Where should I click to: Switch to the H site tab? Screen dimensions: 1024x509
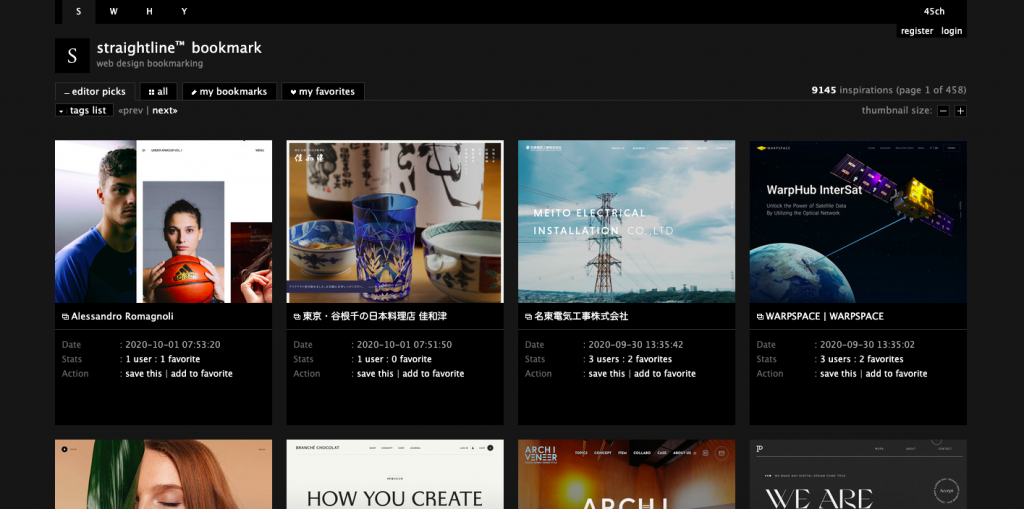tap(150, 12)
